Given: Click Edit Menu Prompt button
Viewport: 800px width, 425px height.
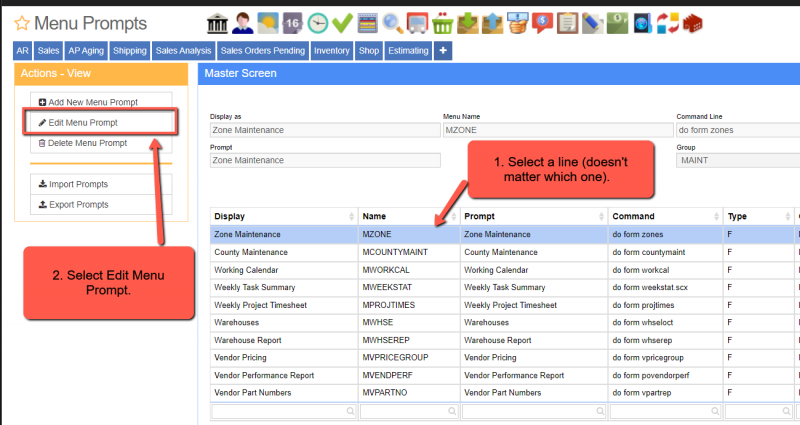Looking at the screenshot, I should tap(100, 123).
